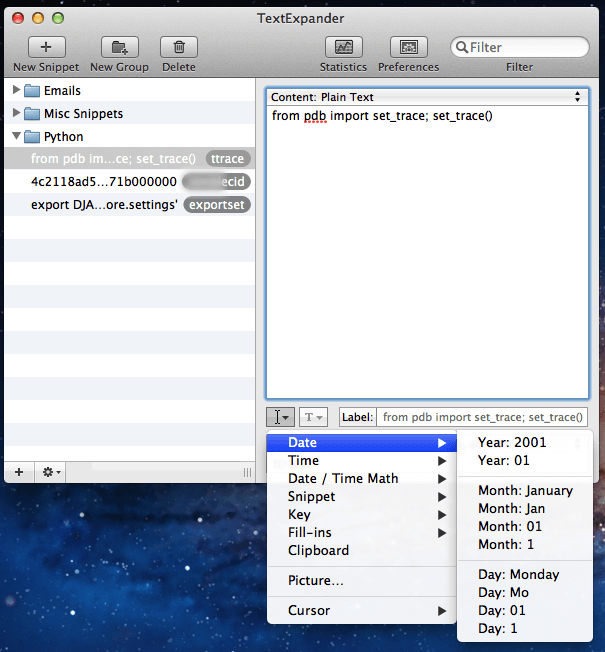Insert Day: 1 macro

[x=525, y=628]
